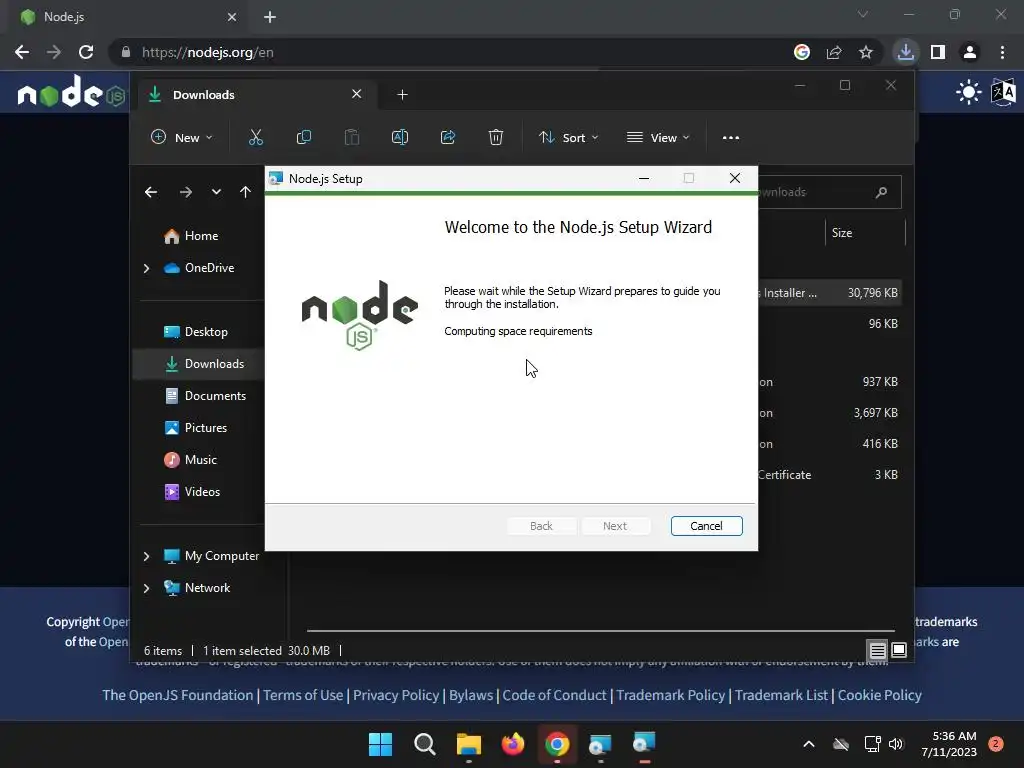Open the Terms of Use link
This screenshot has height=768, width=1024.
click(x=303, y=695)
